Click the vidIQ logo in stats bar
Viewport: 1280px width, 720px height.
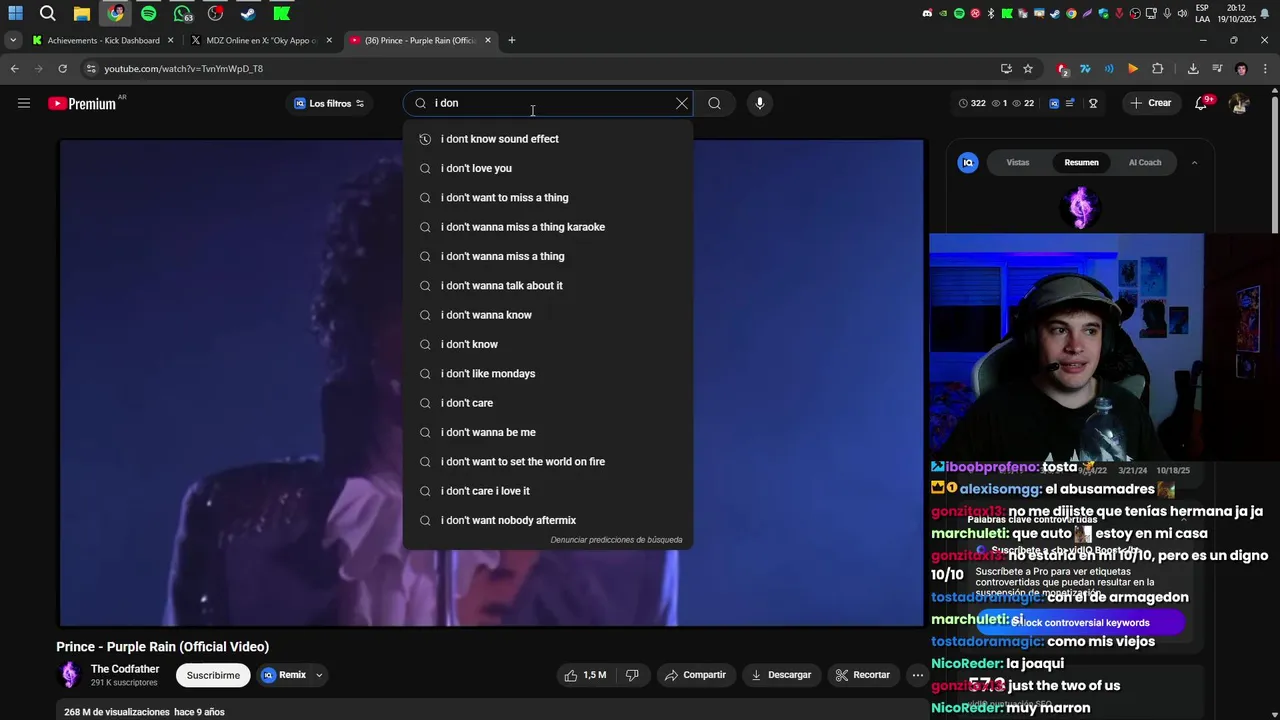coord(1054,103)
